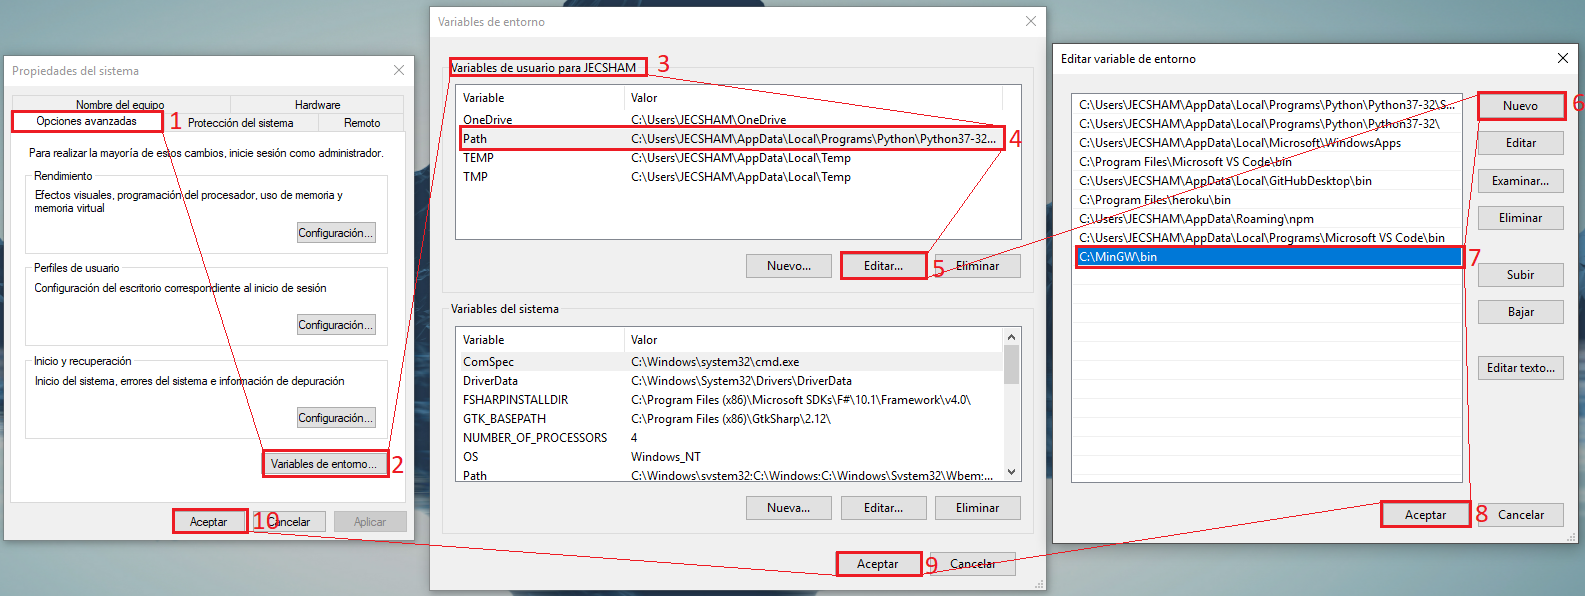Click Editar button under user variables
The height and width of the screenshot is (596, 1585).
(x=883, y=266)
